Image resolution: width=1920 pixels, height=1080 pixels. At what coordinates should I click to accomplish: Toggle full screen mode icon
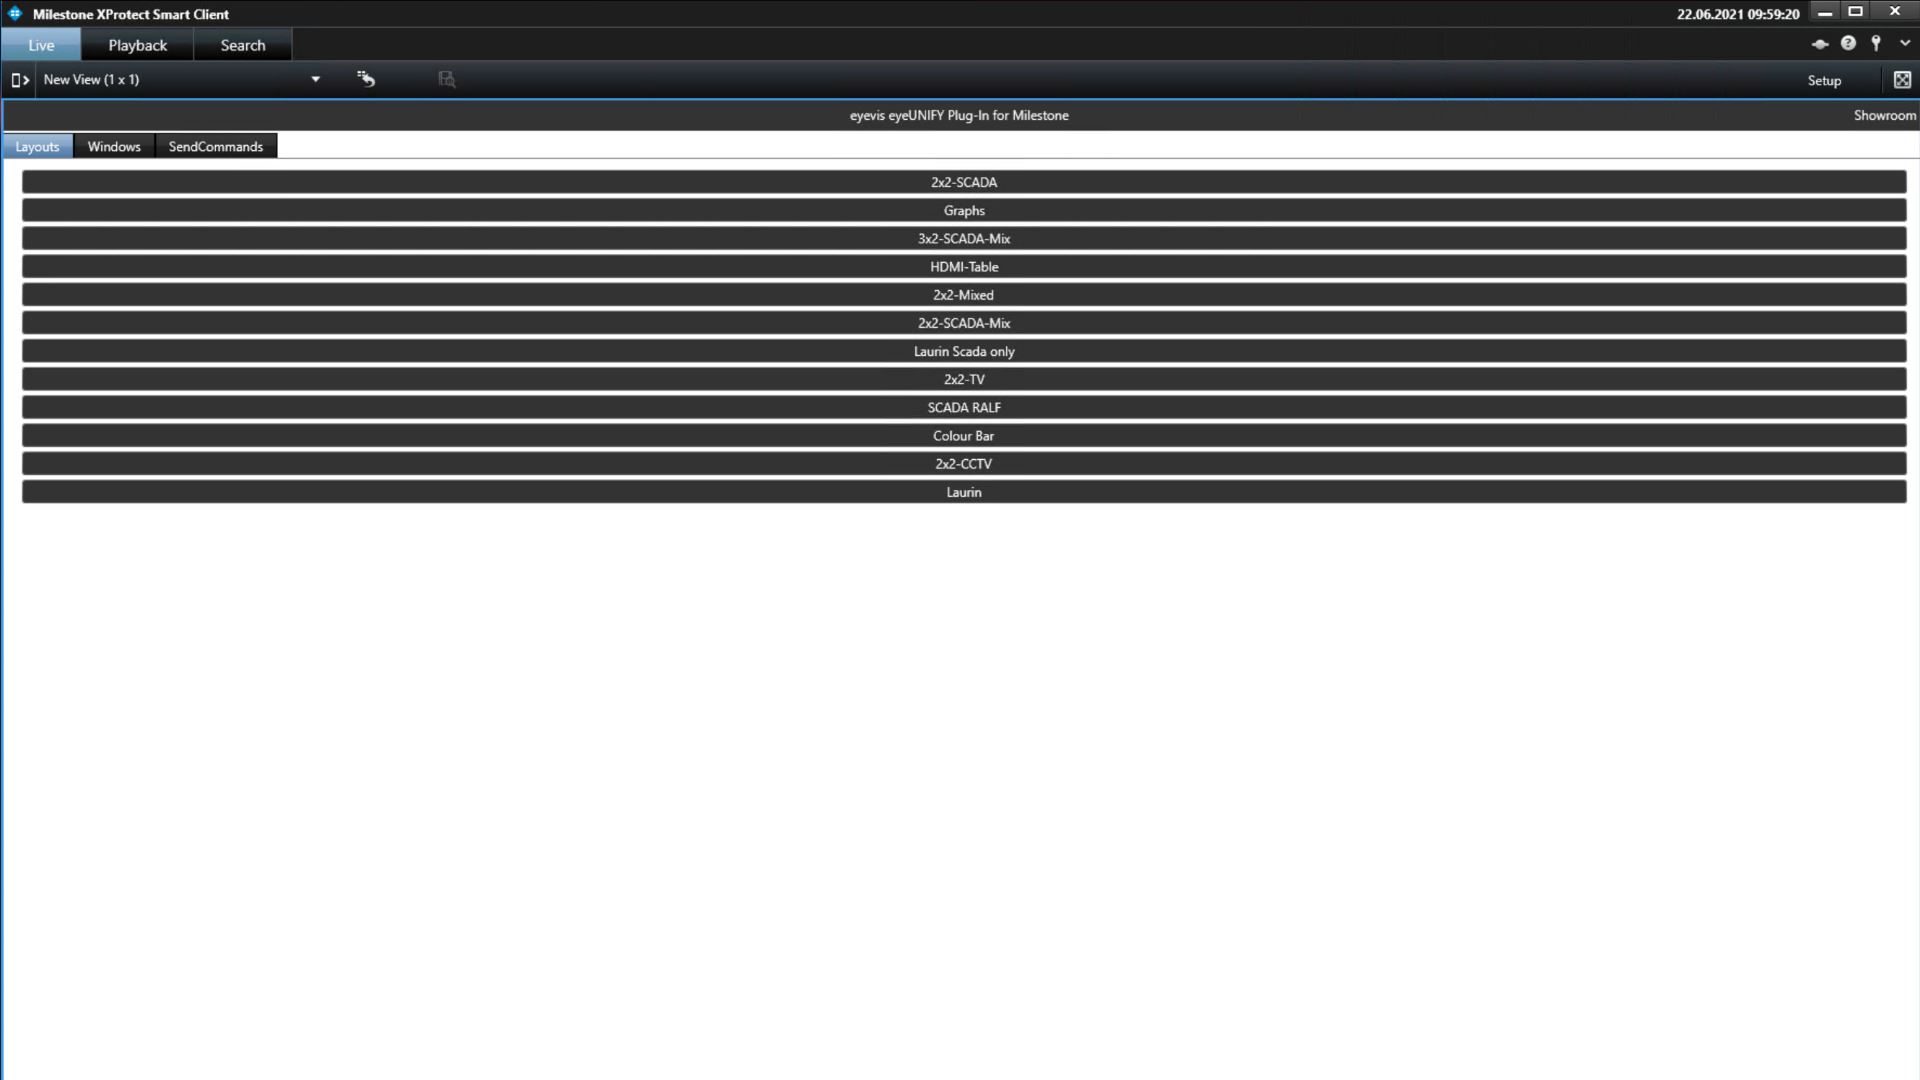tap(1902, 80)
